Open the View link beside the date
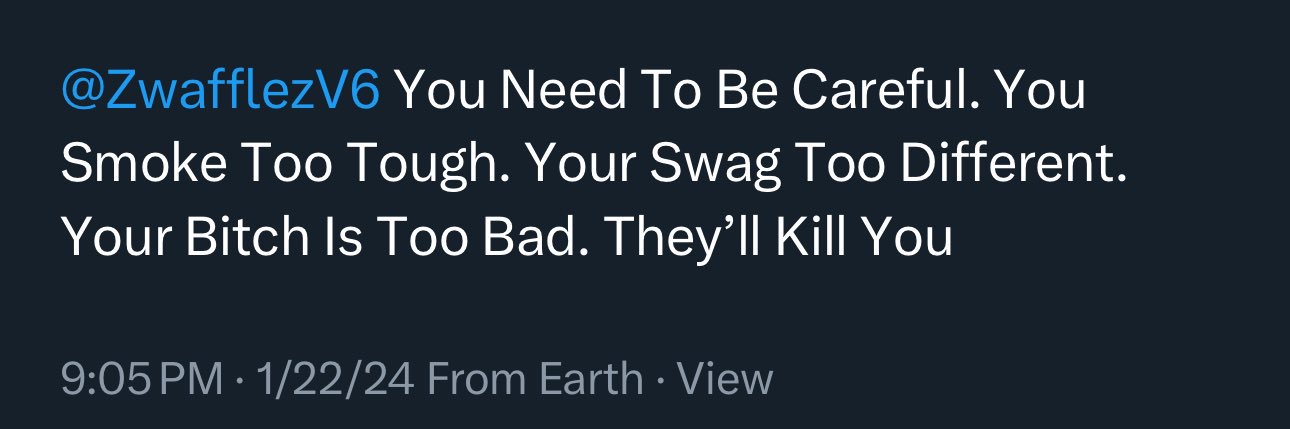This screenshot has height=429, width=1290. pyautogui.click(x=725, y=380)
